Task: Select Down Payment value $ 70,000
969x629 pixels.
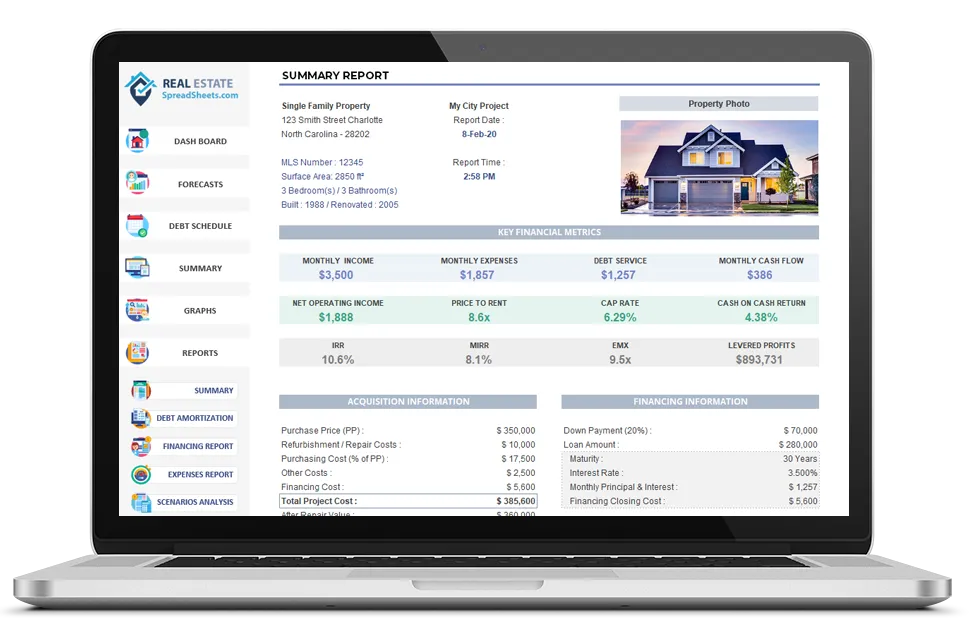Action: 801,431
